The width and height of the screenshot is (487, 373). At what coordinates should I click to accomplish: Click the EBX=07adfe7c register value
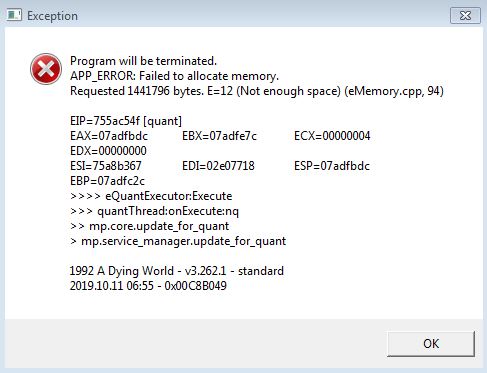click(x=219, y=136)
